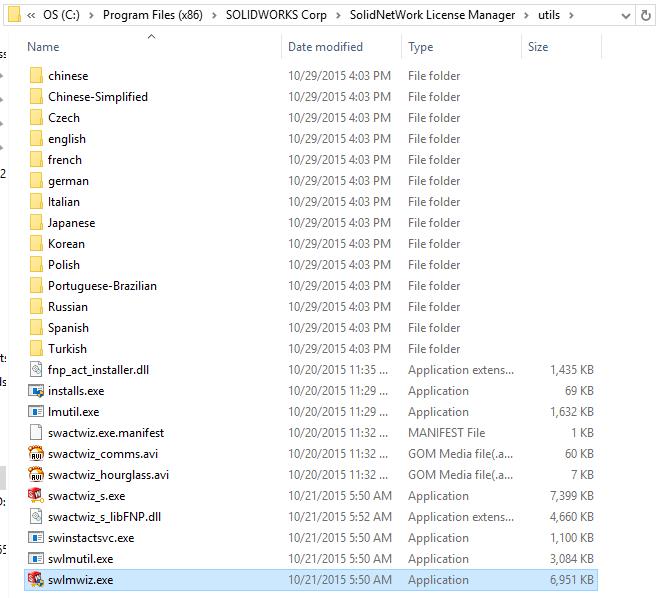The image size is (658, 598).
Task: Click the english folder icon
Action: click(36, 139)
